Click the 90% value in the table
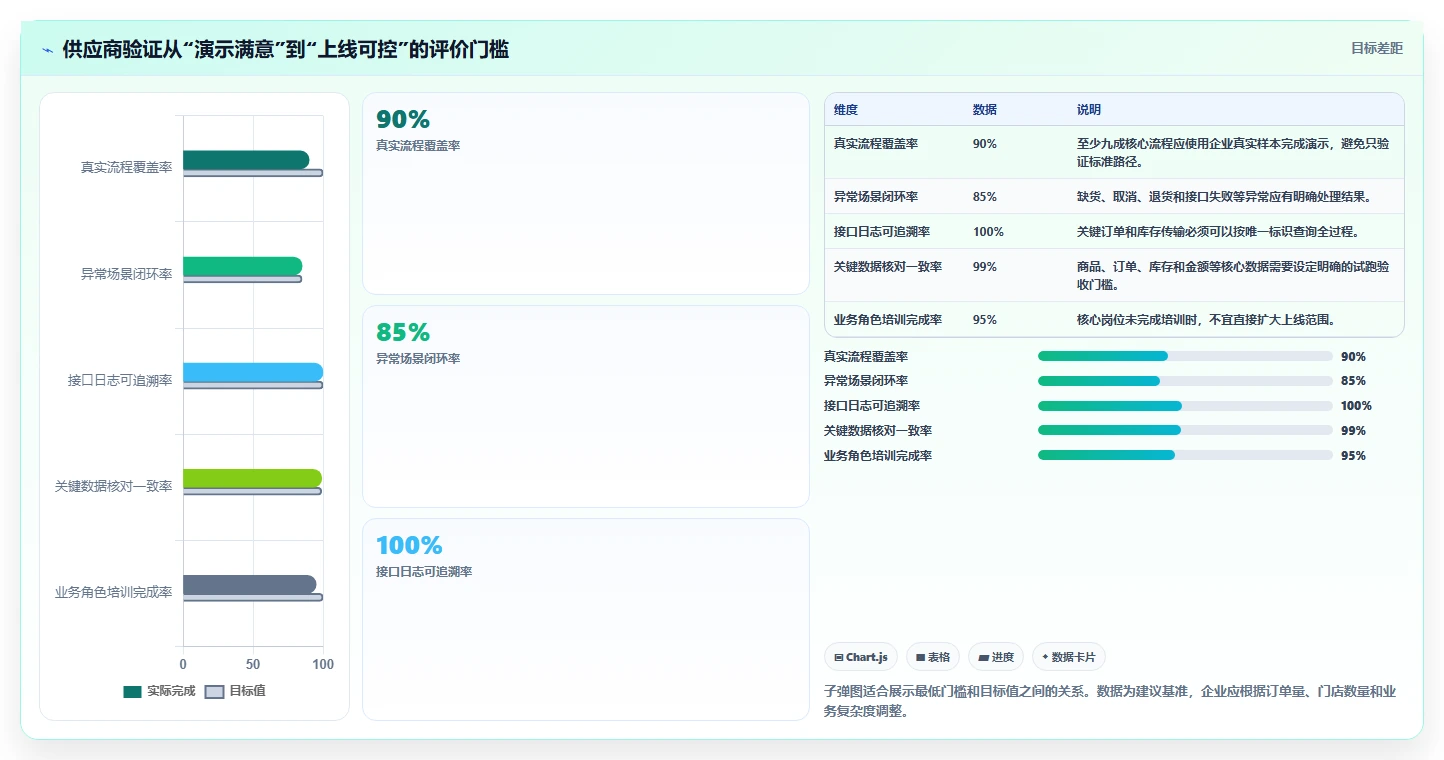Viewport: 1444px width, 760px height. point(985,144)
